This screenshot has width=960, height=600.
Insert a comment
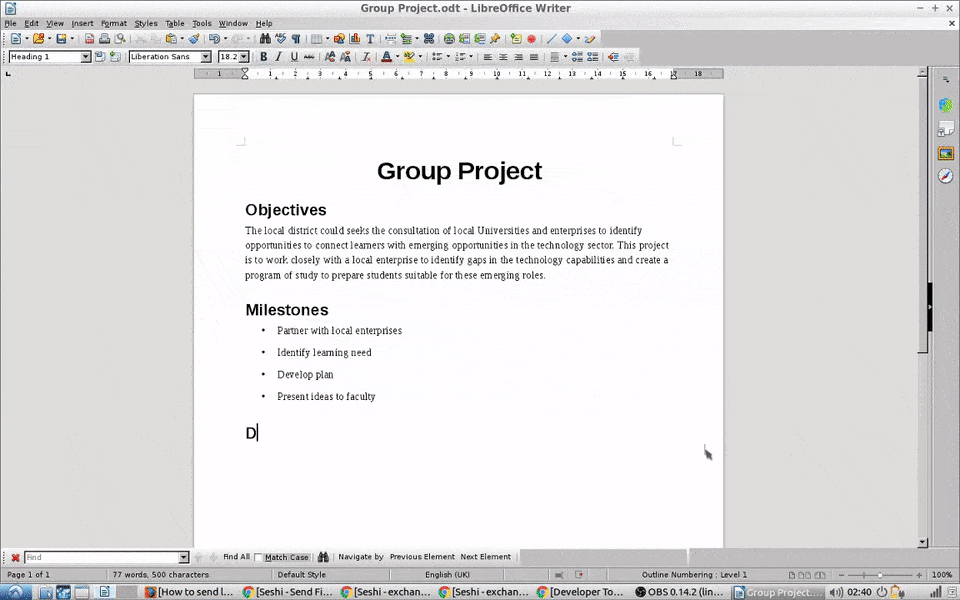(515, 39)
